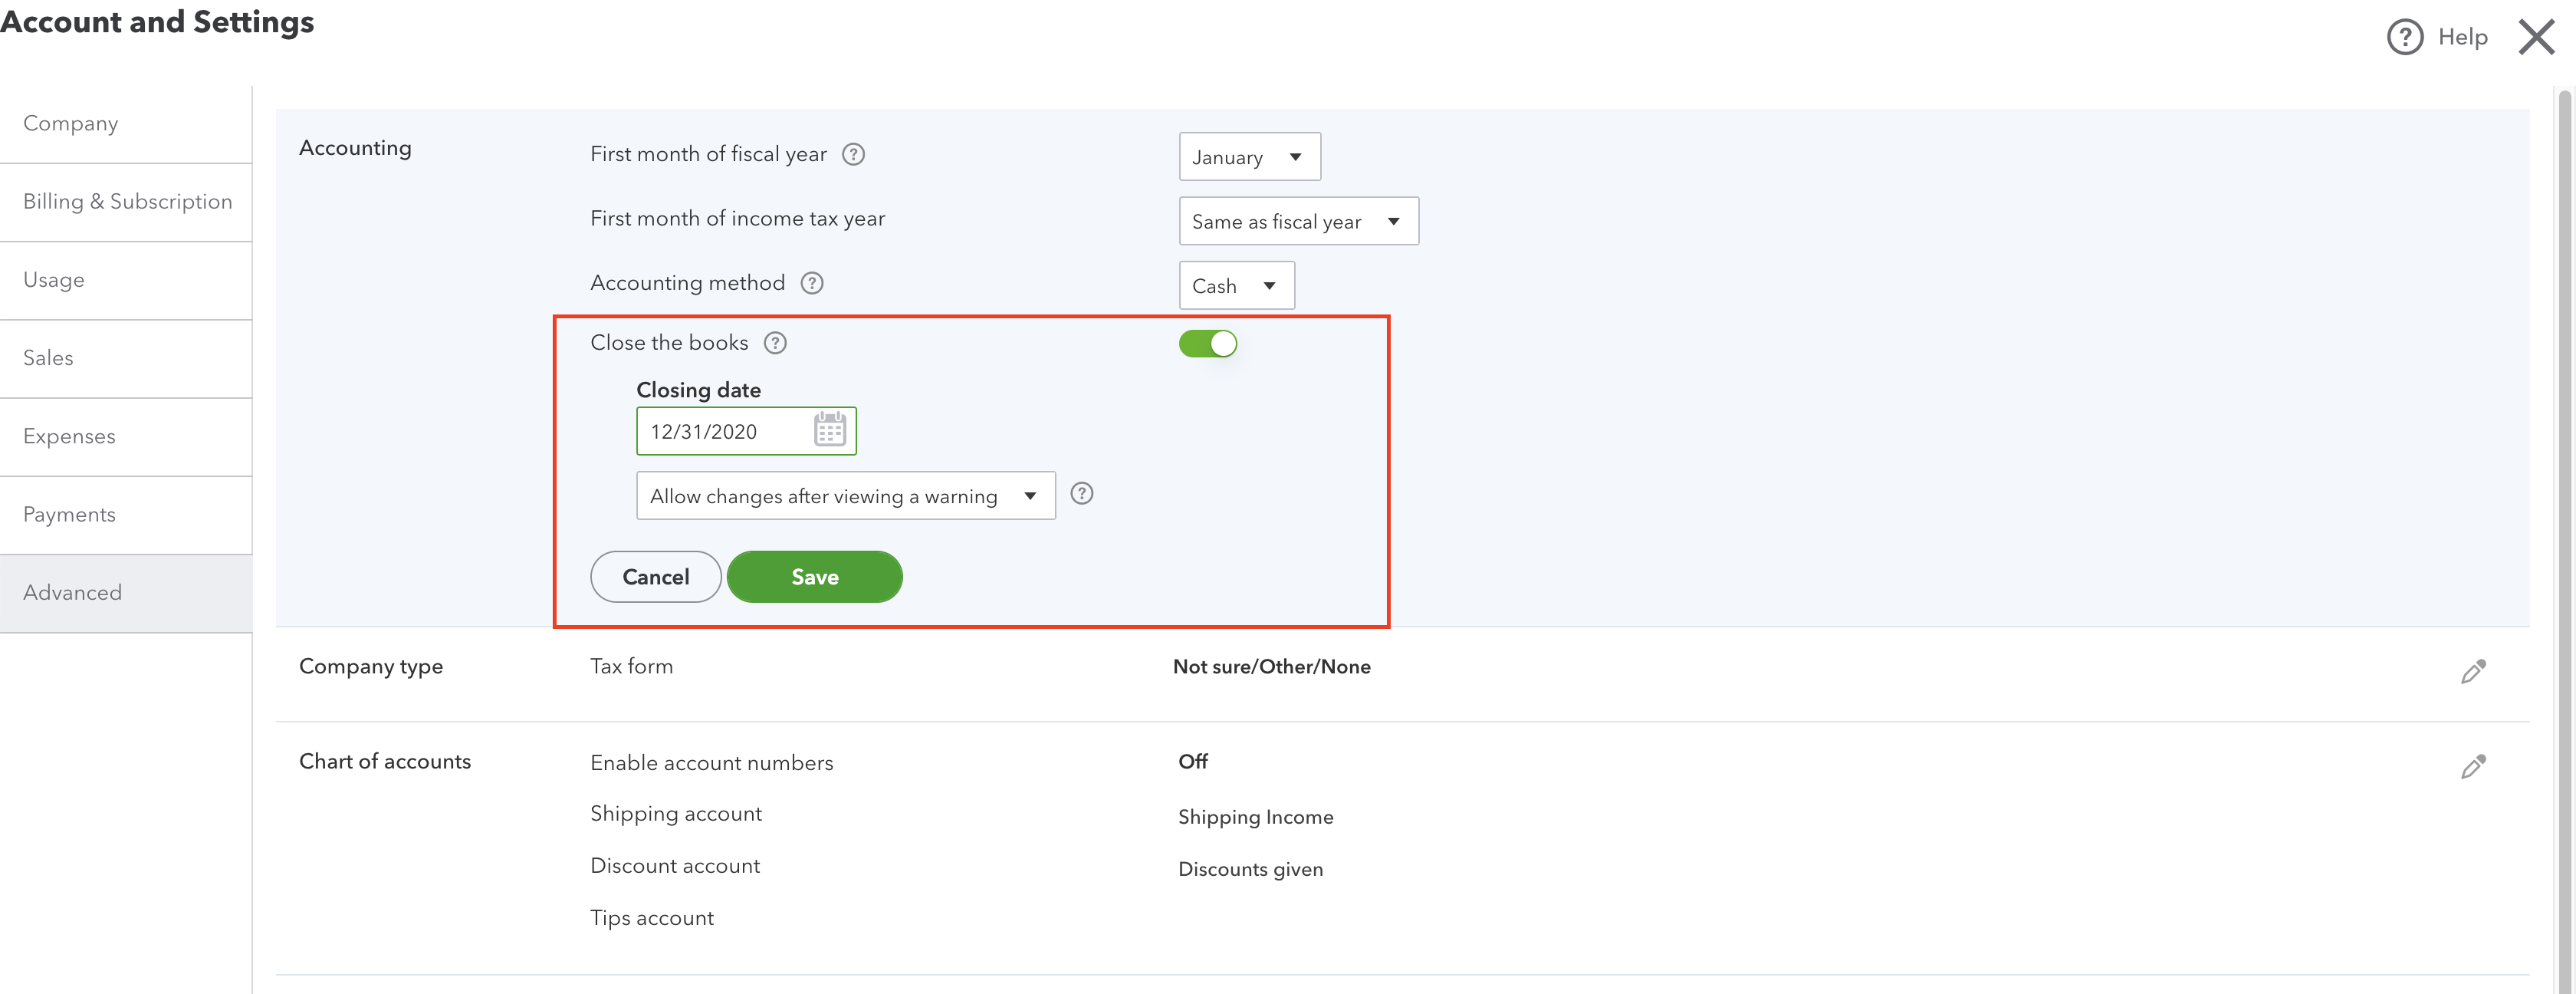Open the Same as fiscal year dropdown
2576x994 pixels.
[x=1297, y=221]
